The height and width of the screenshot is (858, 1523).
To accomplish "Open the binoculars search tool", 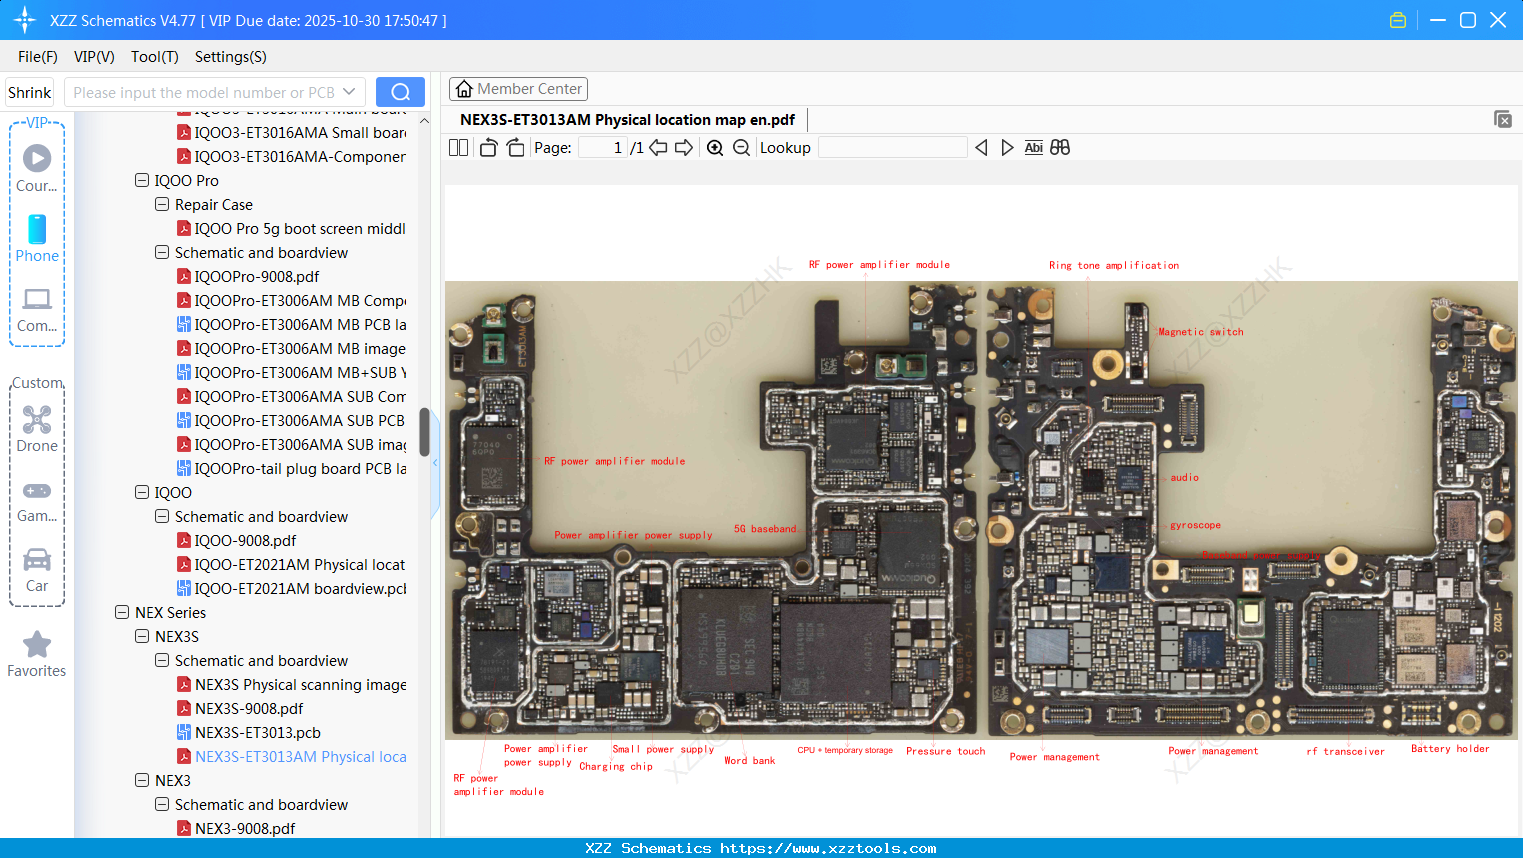I will [x=1060, y=147].
